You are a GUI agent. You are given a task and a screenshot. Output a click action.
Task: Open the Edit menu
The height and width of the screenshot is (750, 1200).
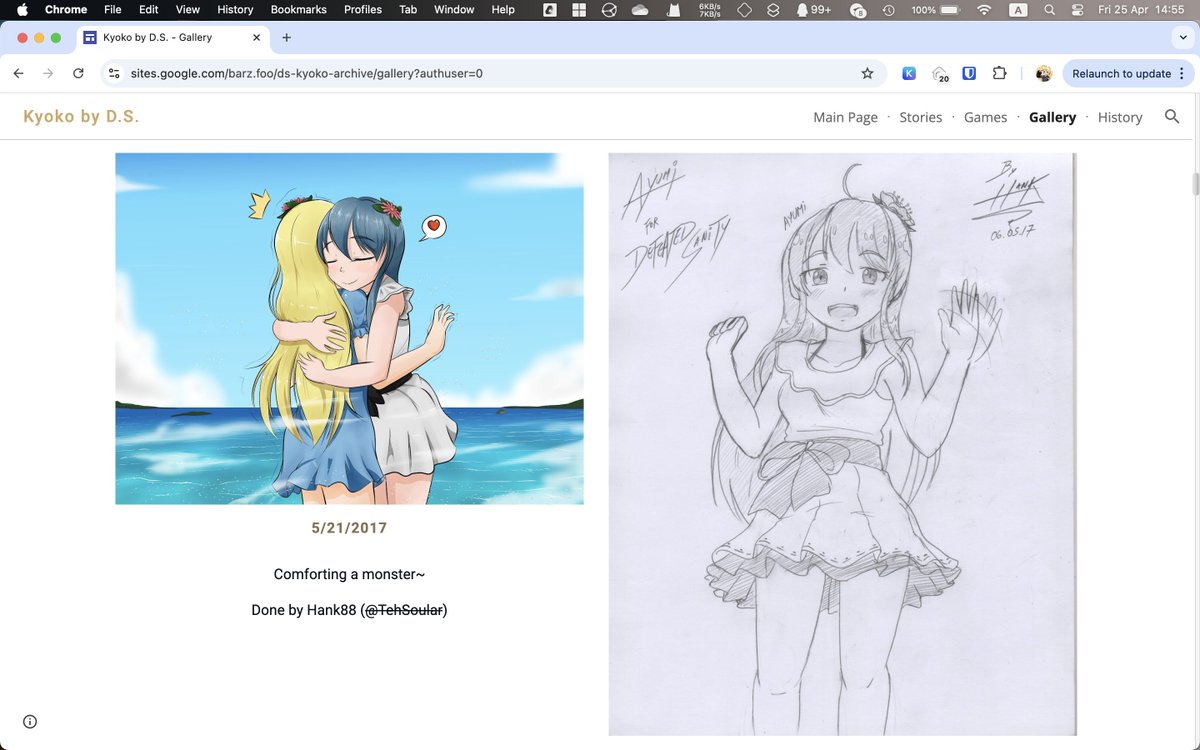148,9
